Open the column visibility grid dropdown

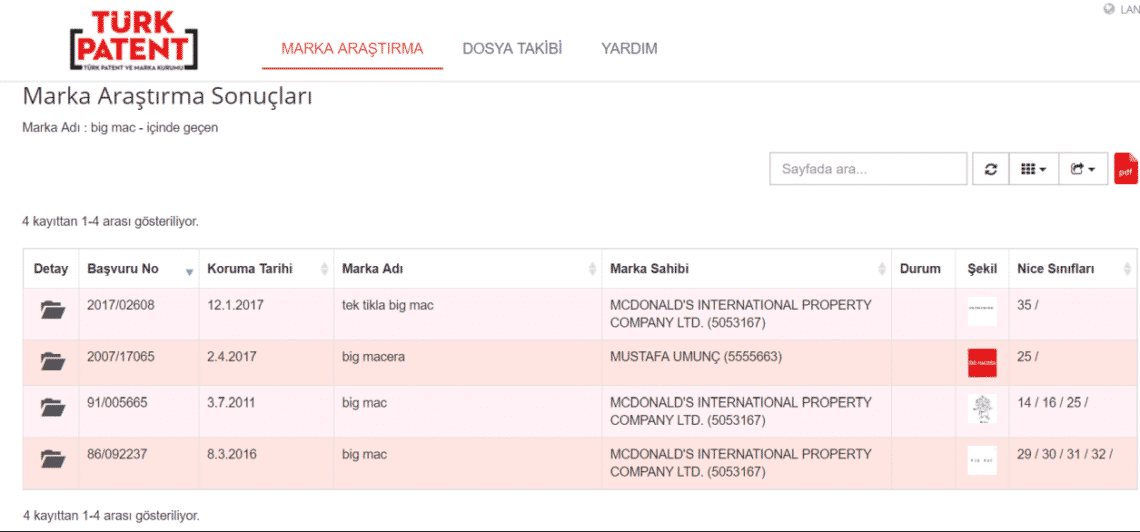click(x=1033, y=169)
